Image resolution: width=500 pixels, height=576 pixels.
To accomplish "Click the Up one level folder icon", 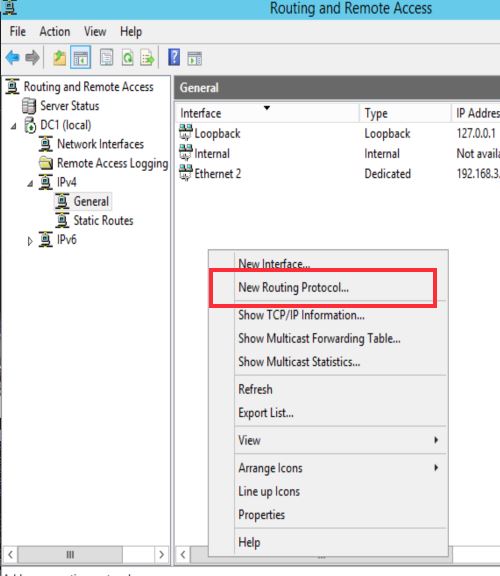I will coord(59,58).
